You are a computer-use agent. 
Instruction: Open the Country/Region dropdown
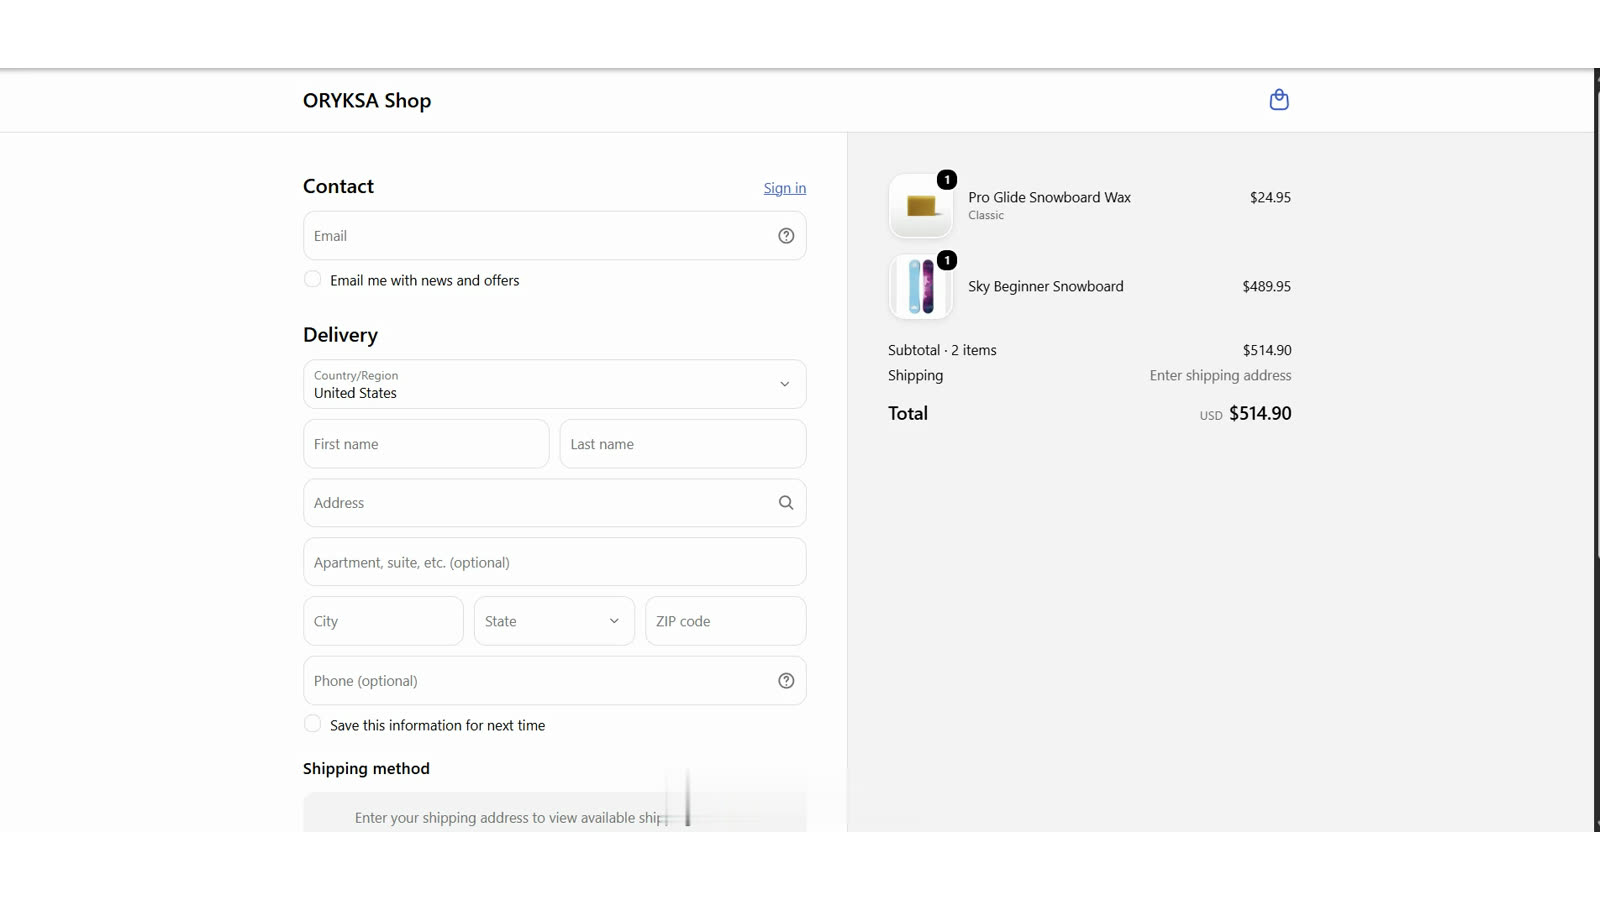coord(555,384)
